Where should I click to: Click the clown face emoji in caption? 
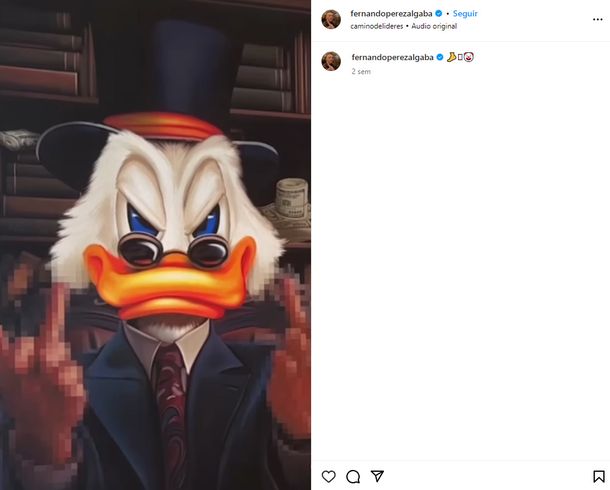click(469, 57)
